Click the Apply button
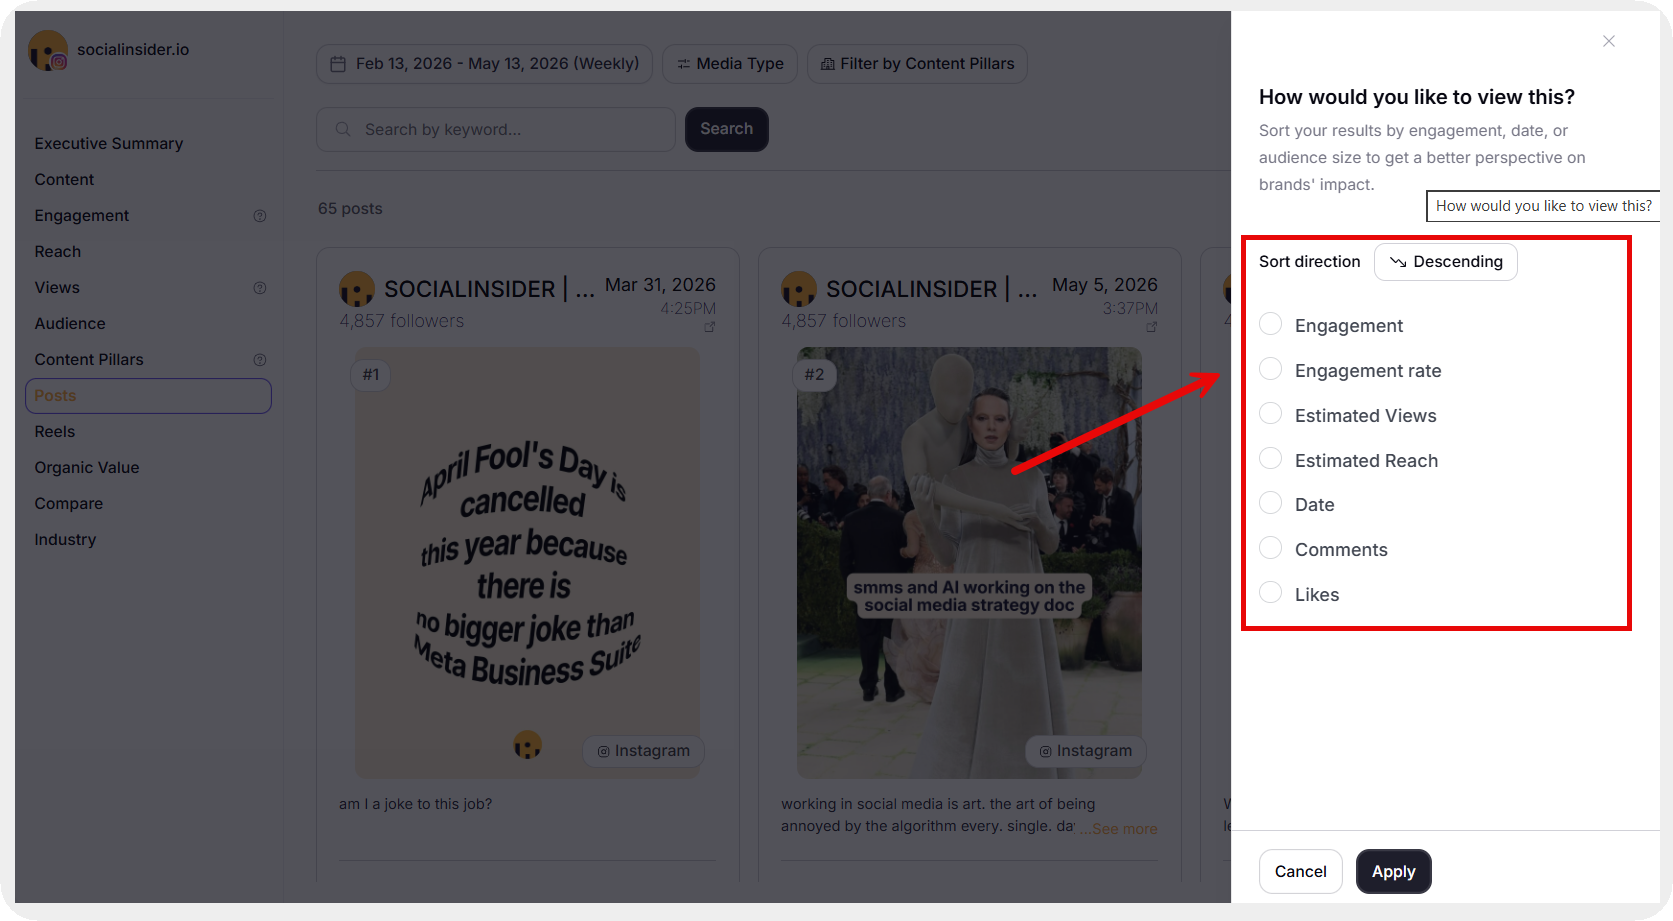Viewport: 1673px width, 921px height. [x=1393, y=871]
